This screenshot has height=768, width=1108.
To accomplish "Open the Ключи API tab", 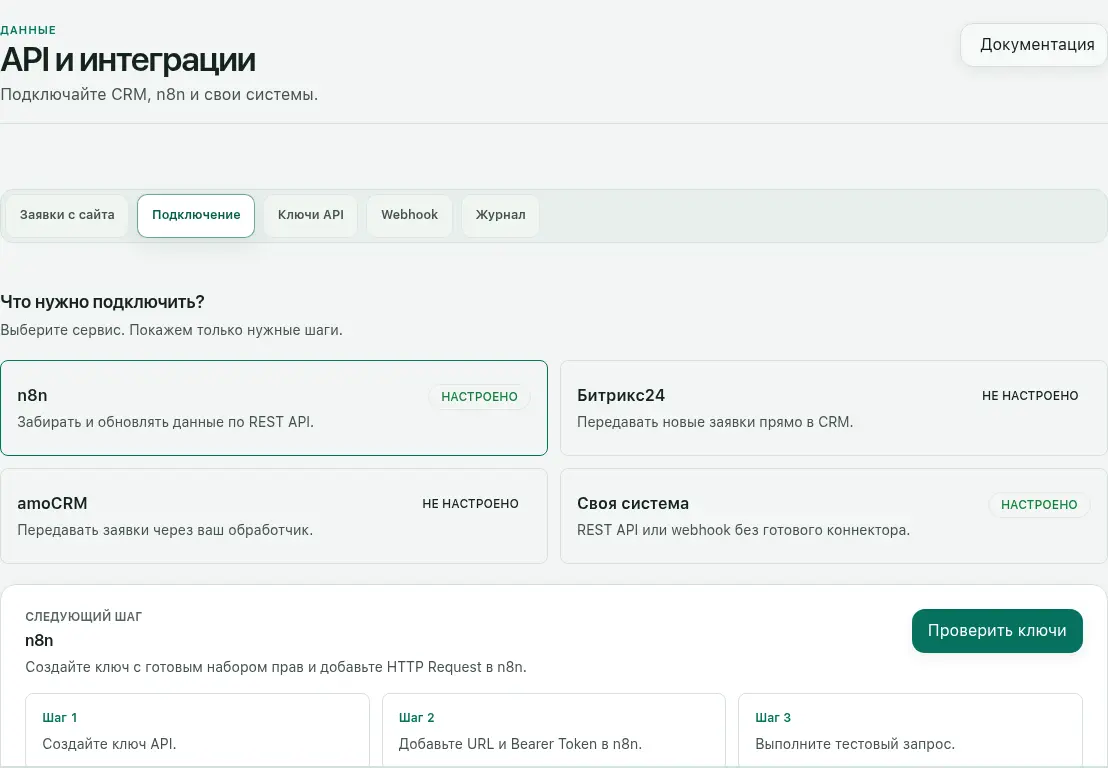I will [x=311, y=215].
